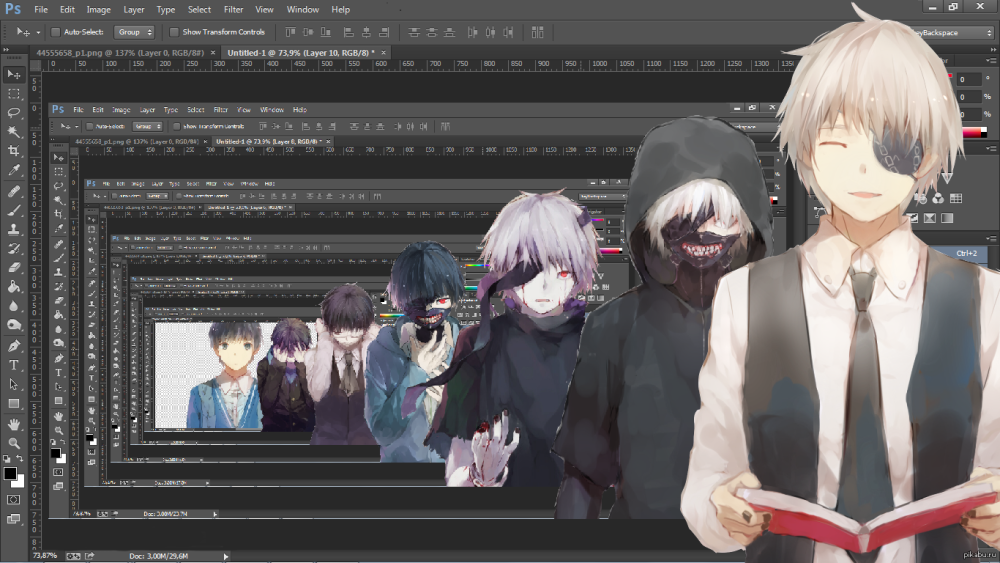This screenshot has height=563, width=1000.
Task: Select the Blur tool
Action: (13, 306)
